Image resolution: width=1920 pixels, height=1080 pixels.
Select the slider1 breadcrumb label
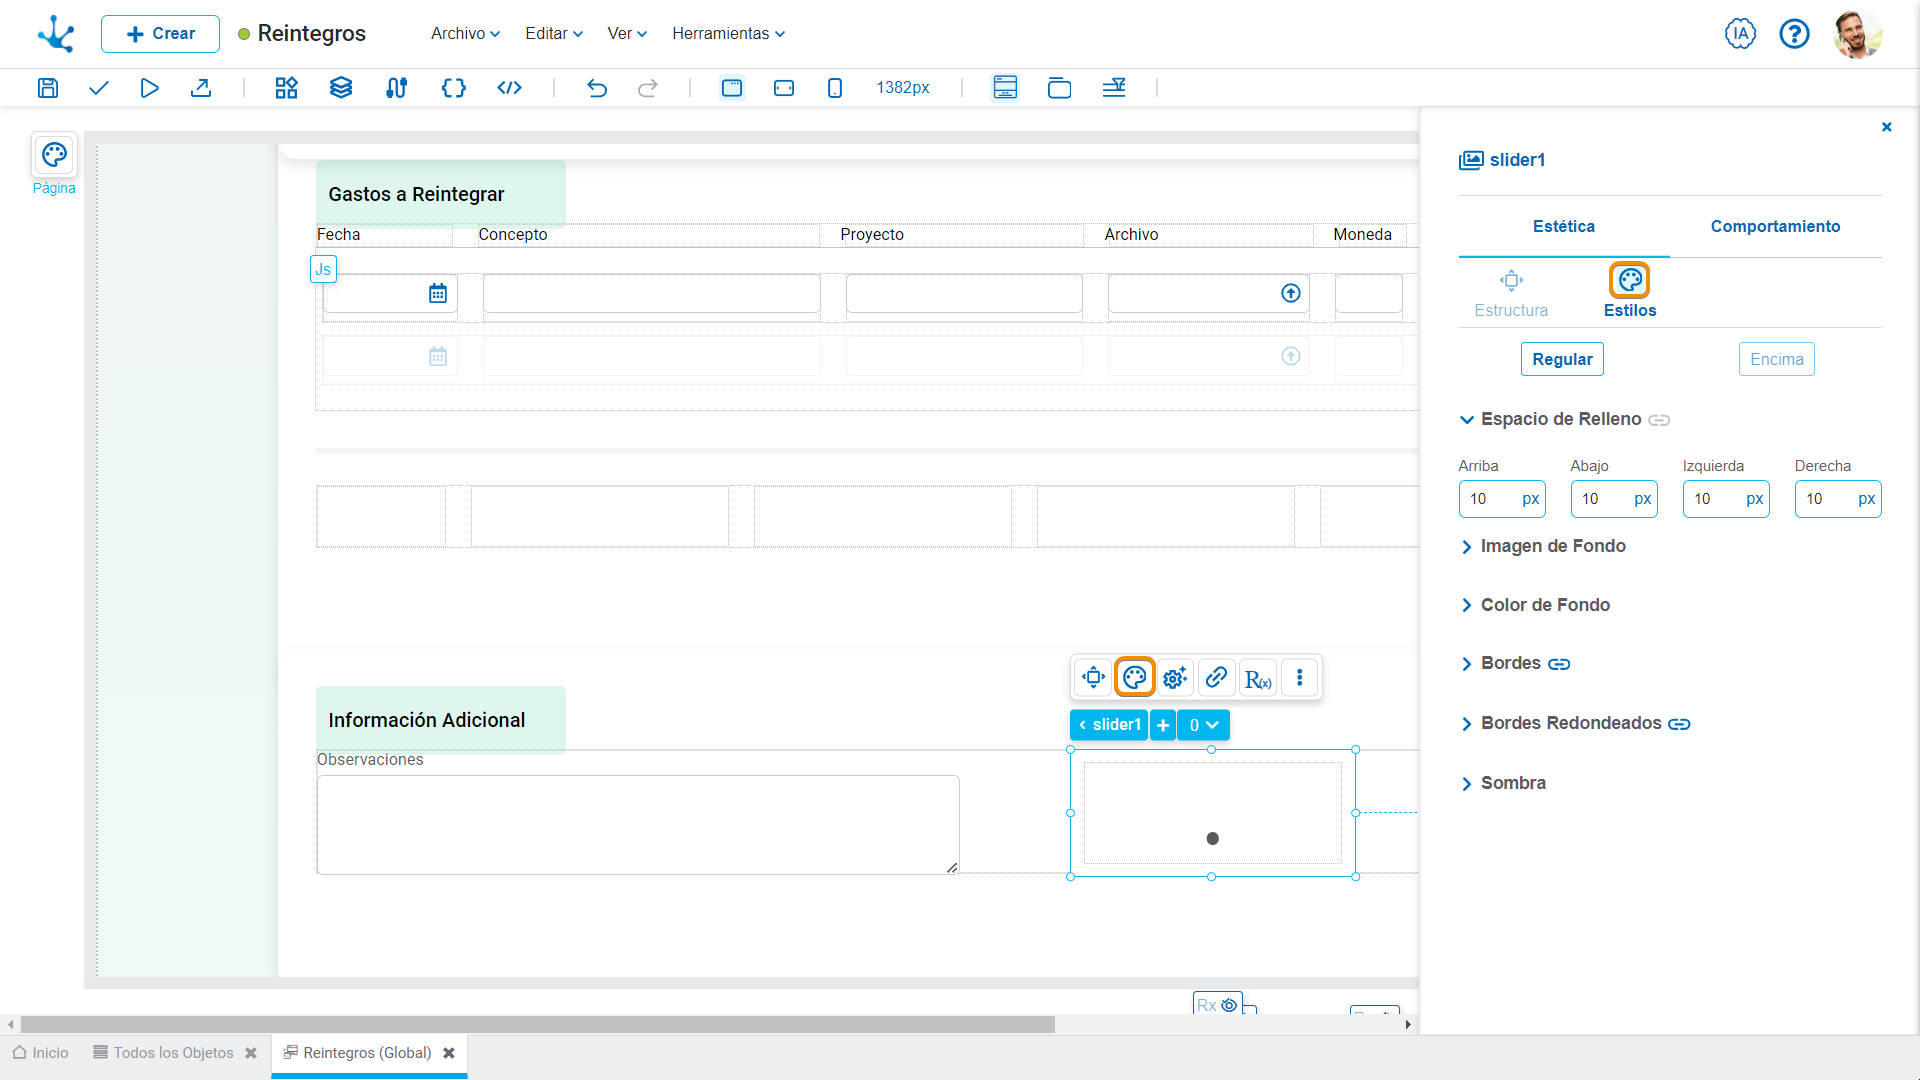coord(1109,725)
